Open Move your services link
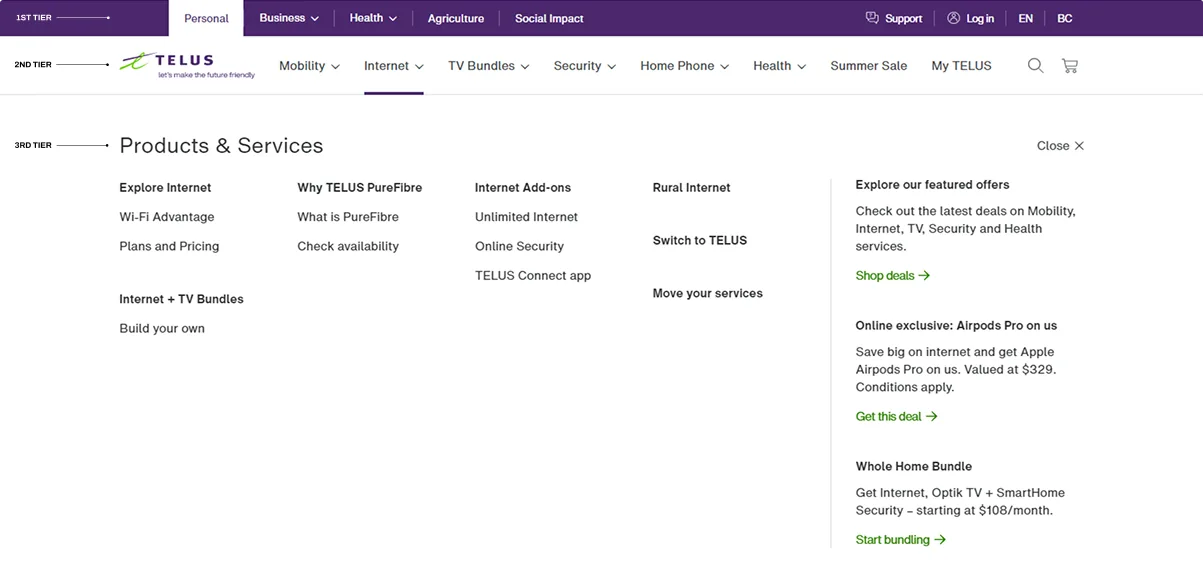The height and width of the screenshot is (574, 1204). [x=708, y=293]
